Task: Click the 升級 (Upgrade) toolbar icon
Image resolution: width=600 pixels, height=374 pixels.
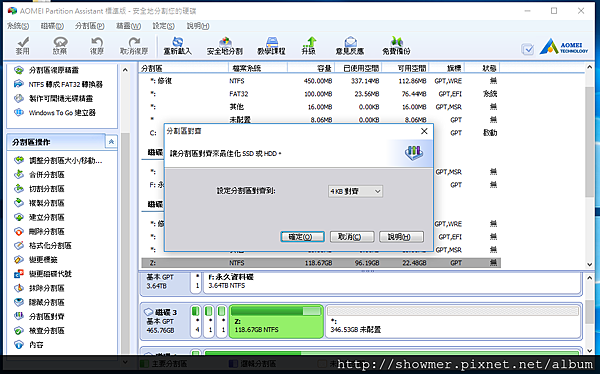Action: click(x=309, y=46)
